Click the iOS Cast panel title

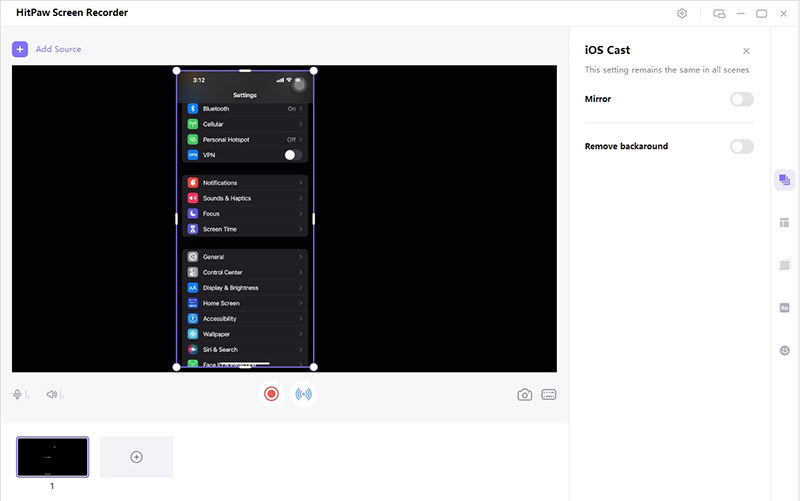(607, 50)
